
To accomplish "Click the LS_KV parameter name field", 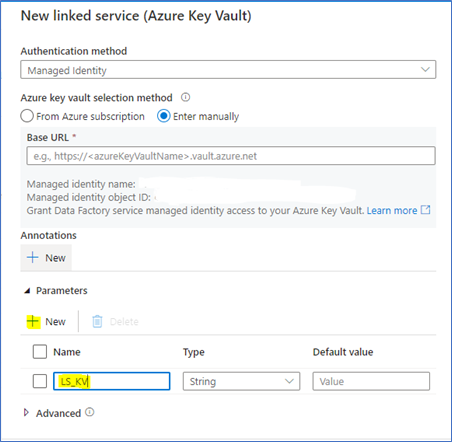I will click(112, 381).
